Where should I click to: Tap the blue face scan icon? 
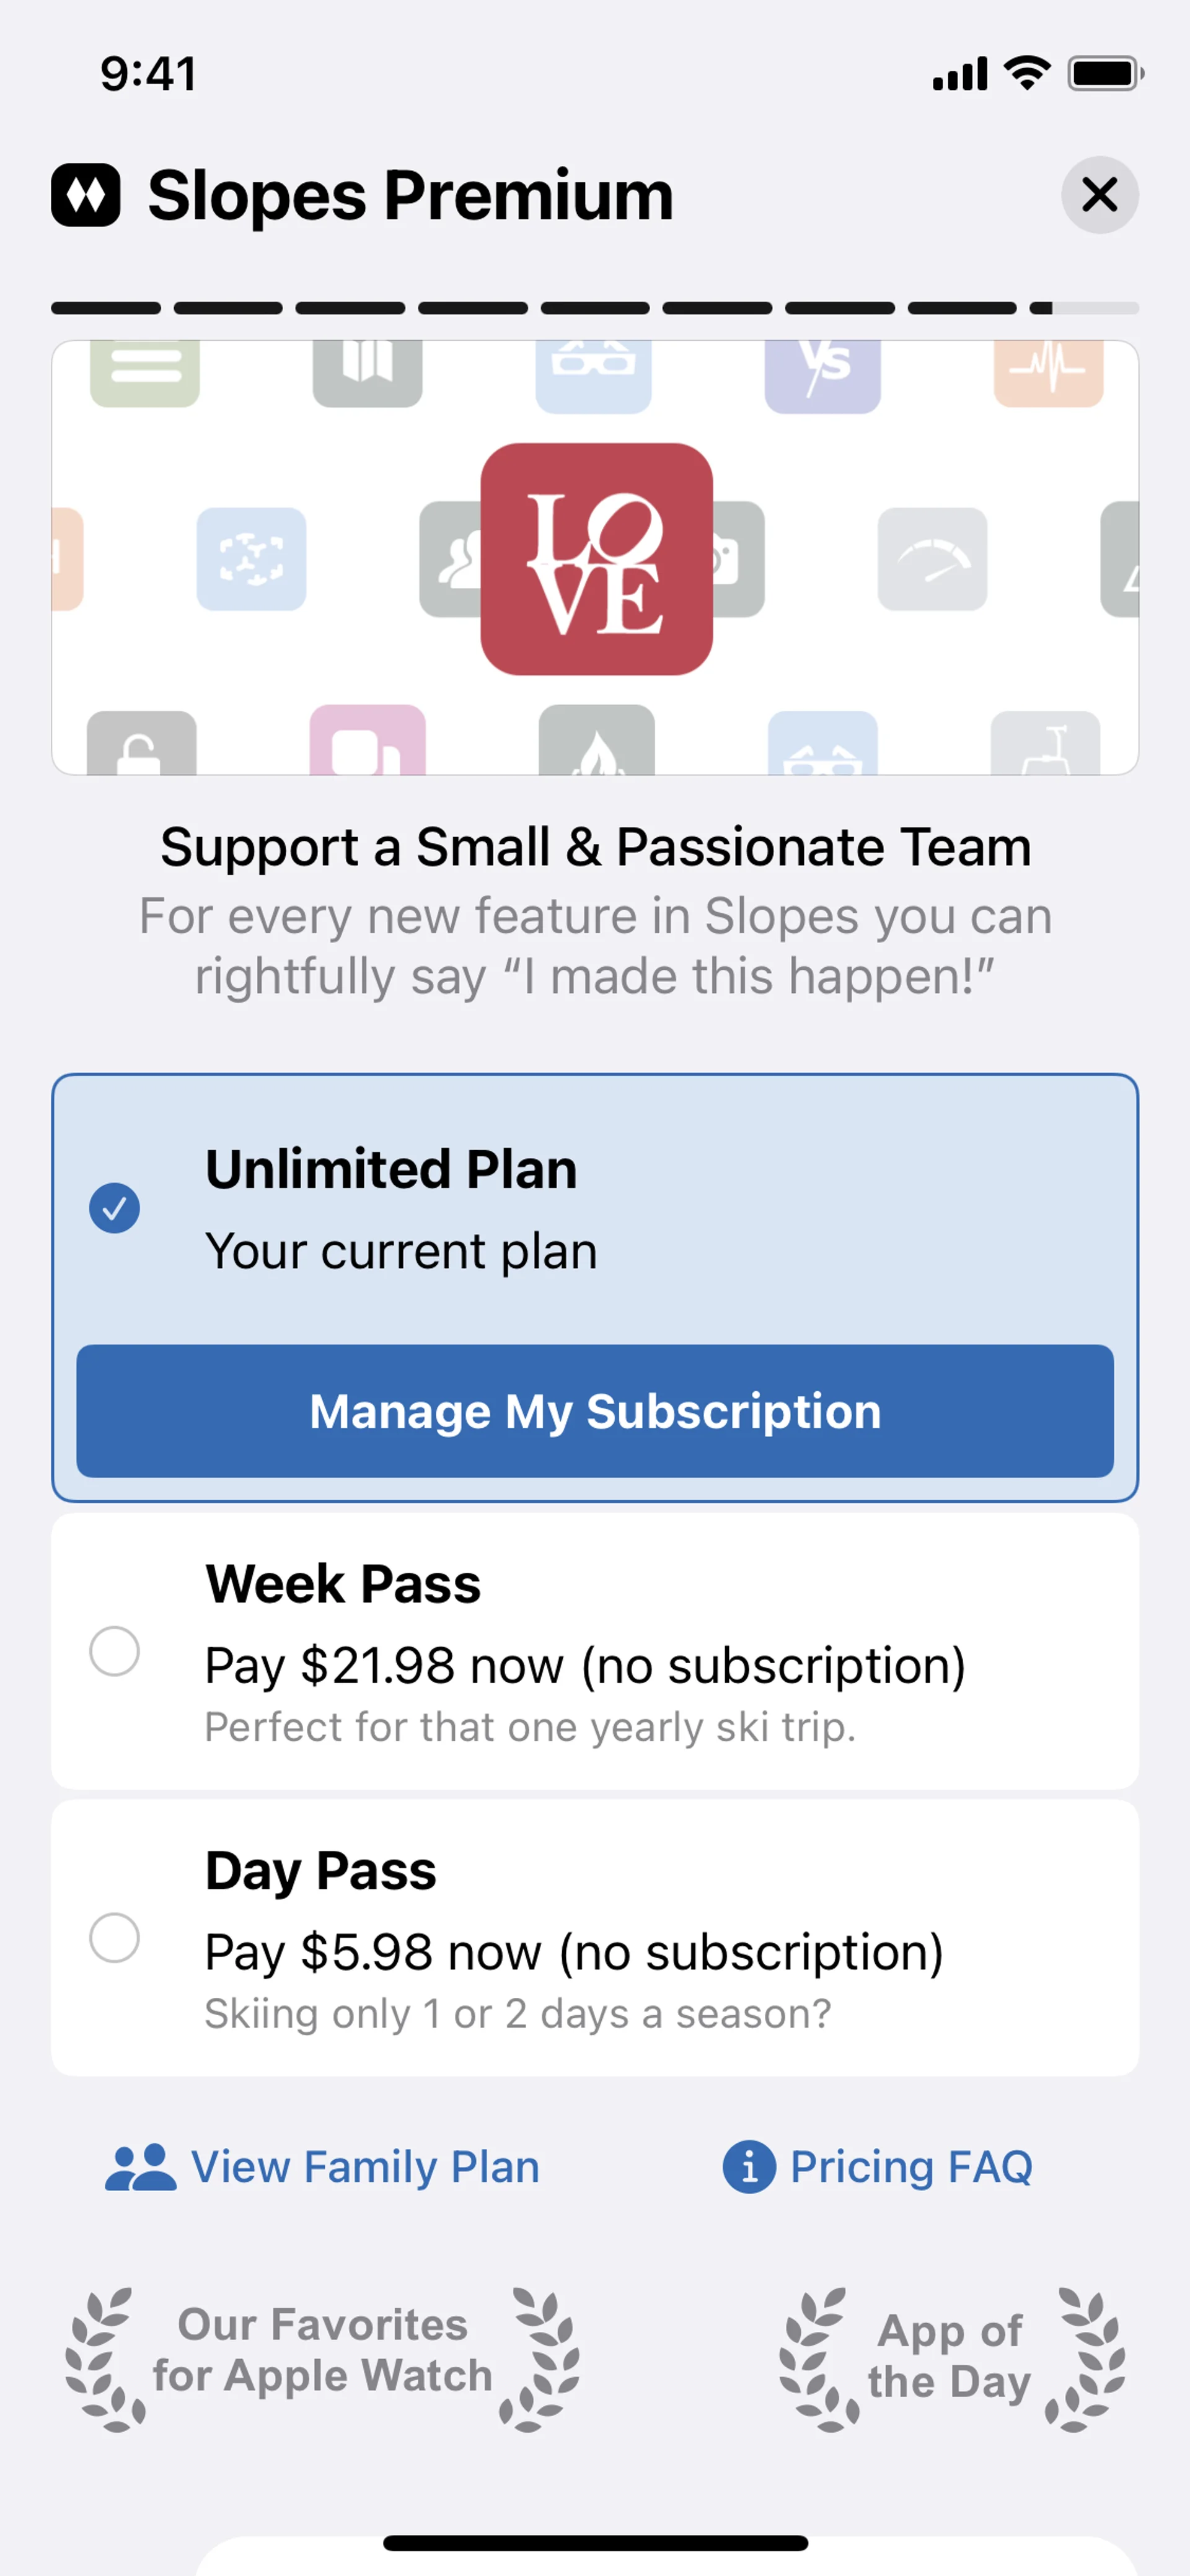251,559
